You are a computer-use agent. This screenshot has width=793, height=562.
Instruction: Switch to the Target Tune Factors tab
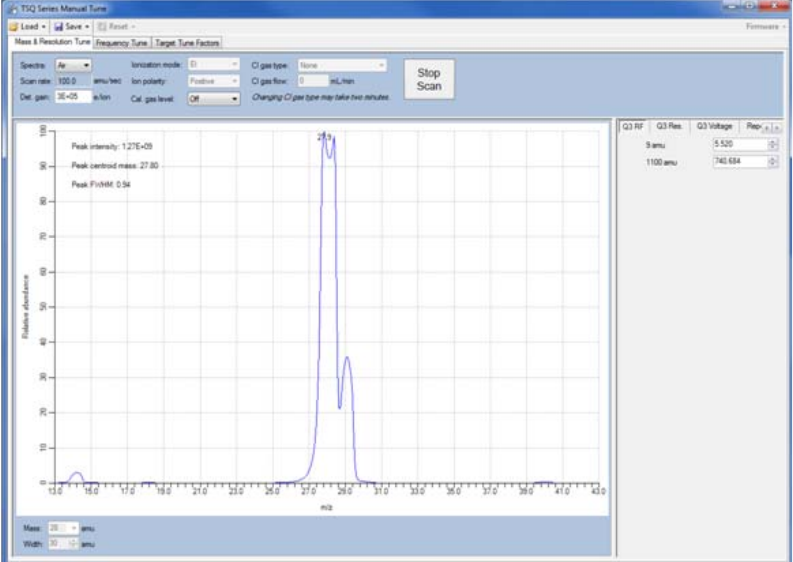click(x=187, y=43)
